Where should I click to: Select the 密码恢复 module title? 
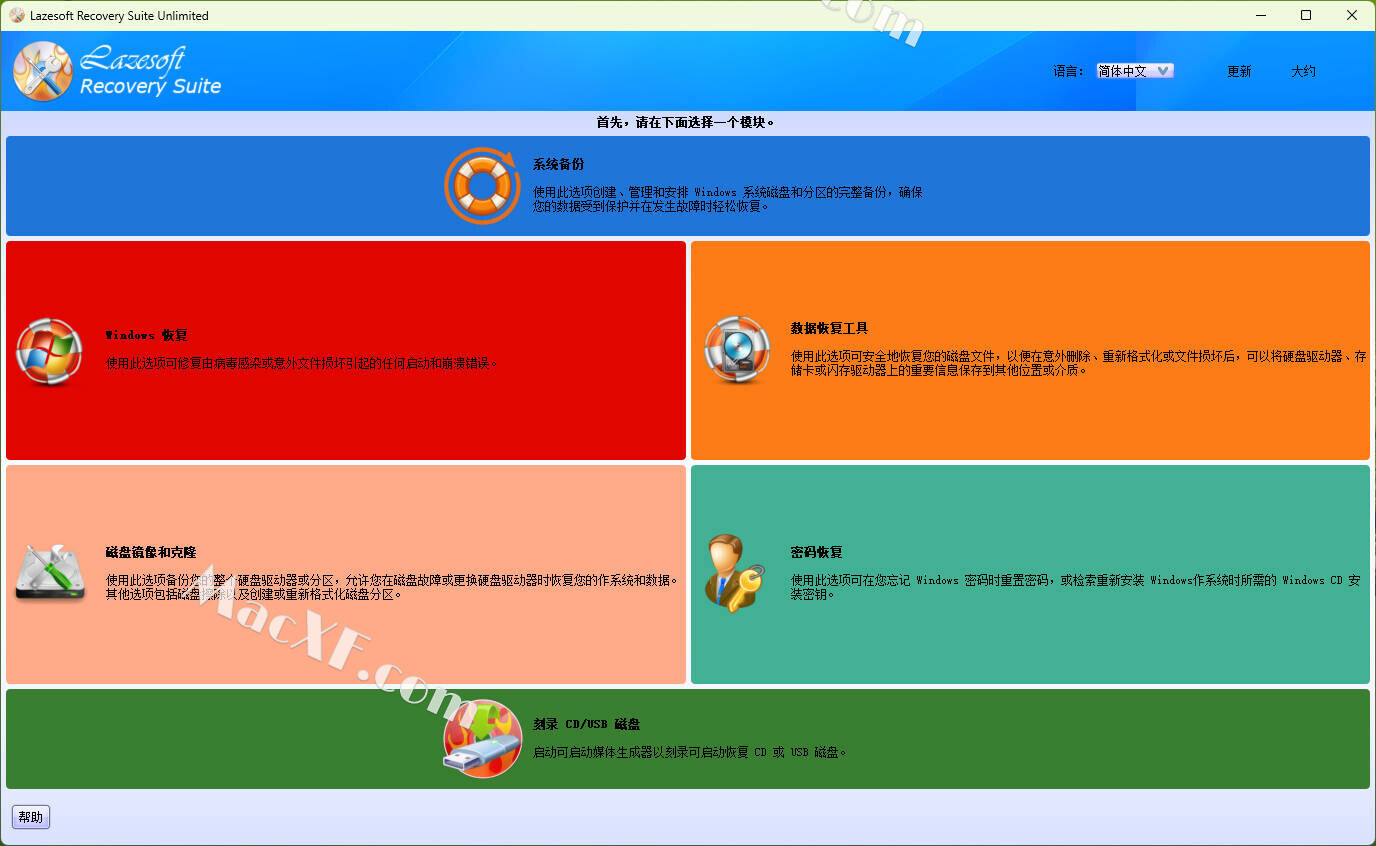[816, 552]
